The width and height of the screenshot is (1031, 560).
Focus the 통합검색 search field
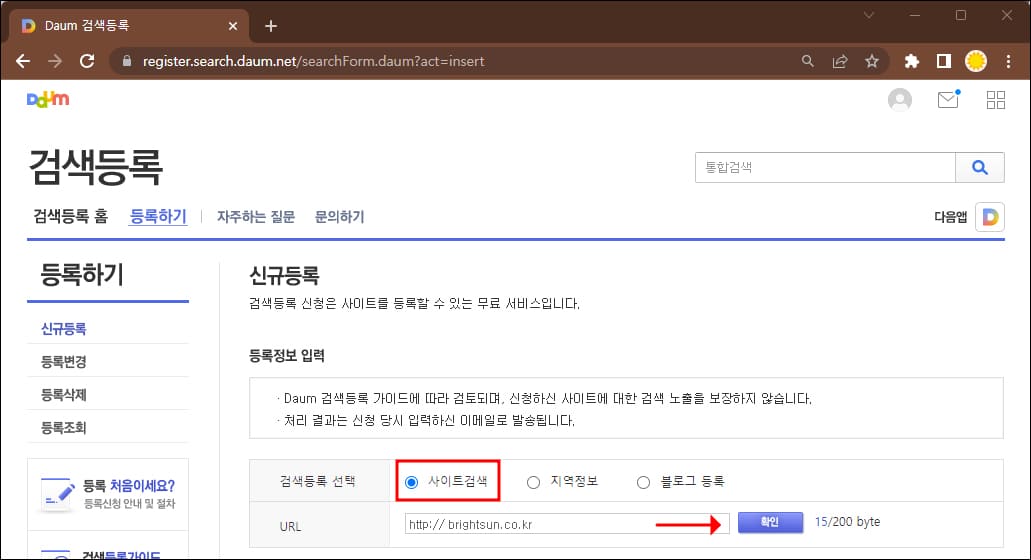(825, 168)
